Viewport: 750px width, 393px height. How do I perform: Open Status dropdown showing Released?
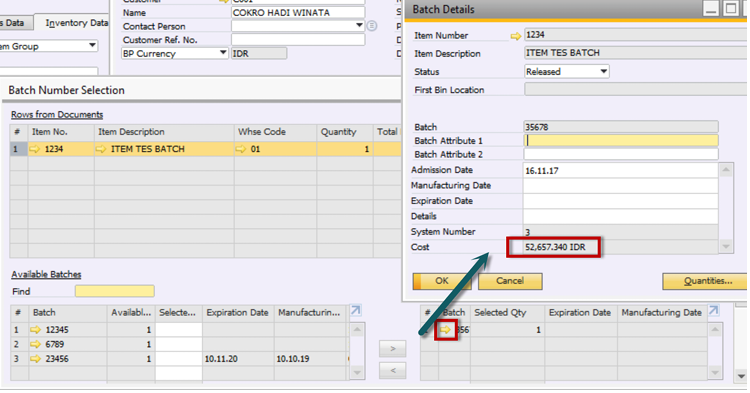click(x=604, y=72)
